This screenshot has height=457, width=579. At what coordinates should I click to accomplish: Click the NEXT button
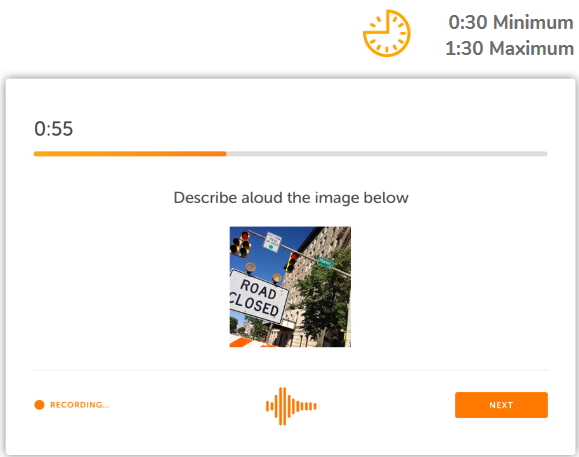point(501,405)
